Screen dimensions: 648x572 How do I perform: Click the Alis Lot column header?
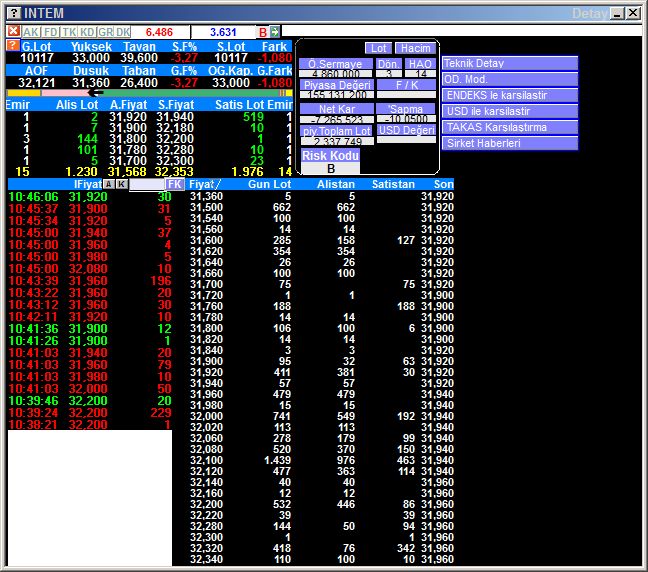pos(77,105)
